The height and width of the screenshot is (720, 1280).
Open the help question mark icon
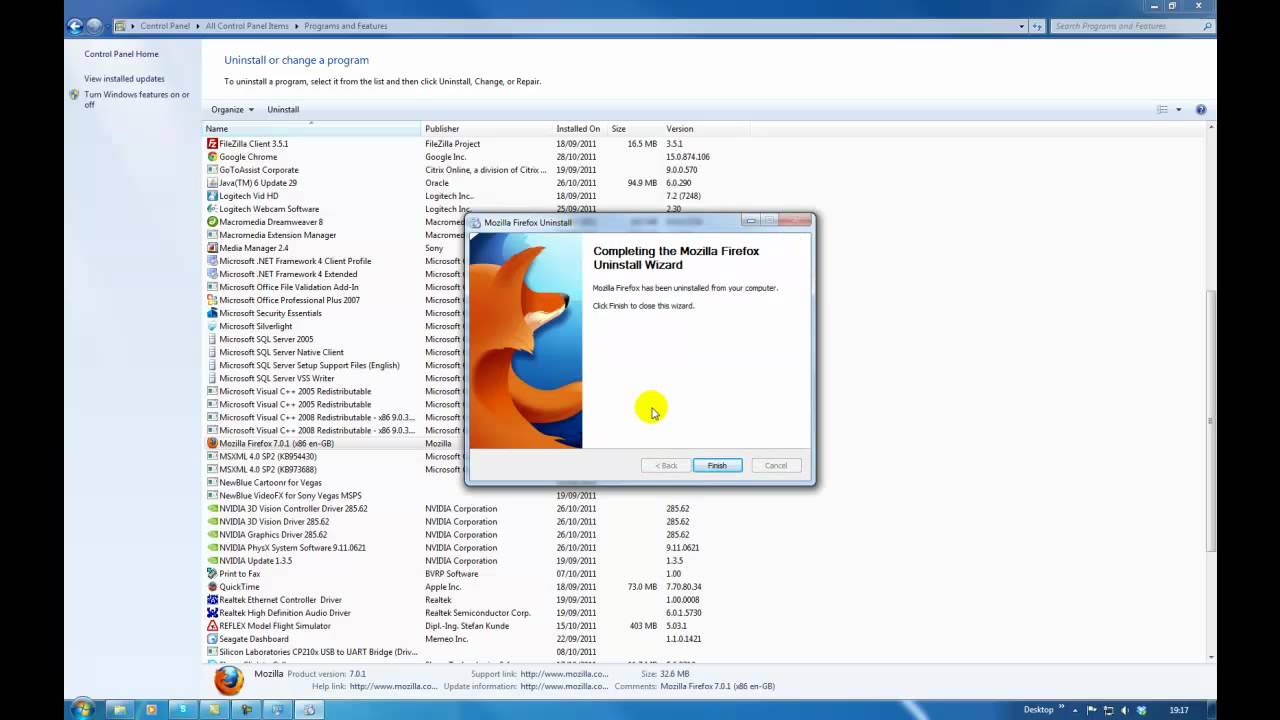point(1201,109)
